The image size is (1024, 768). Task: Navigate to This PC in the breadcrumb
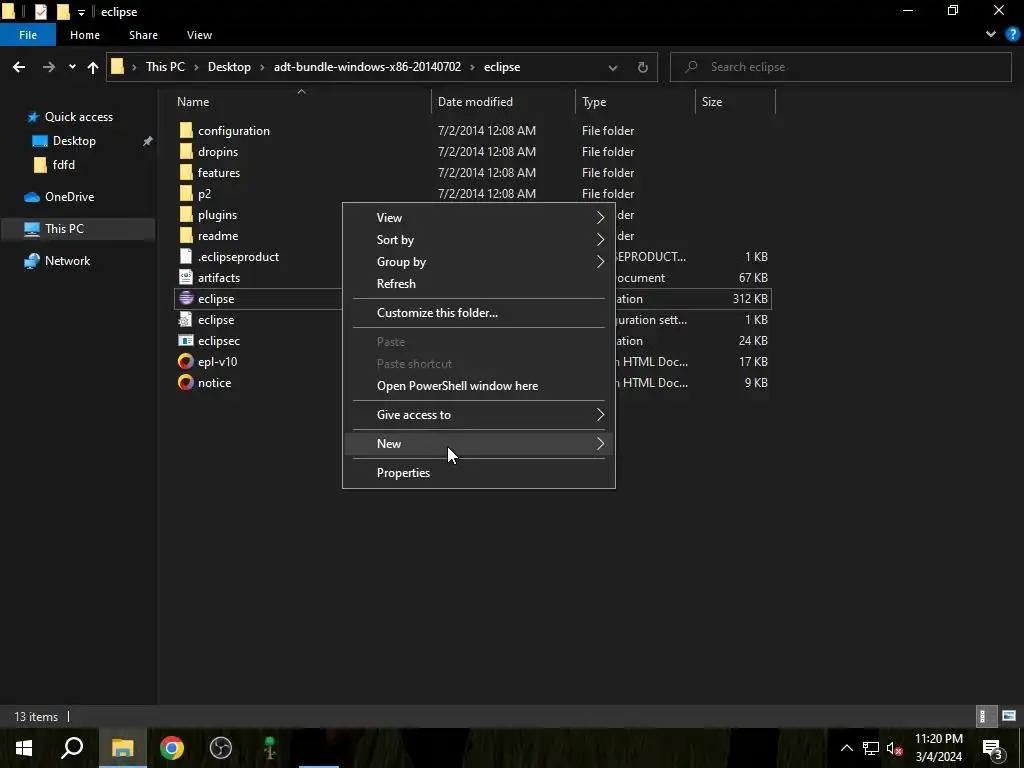(165, 67)
